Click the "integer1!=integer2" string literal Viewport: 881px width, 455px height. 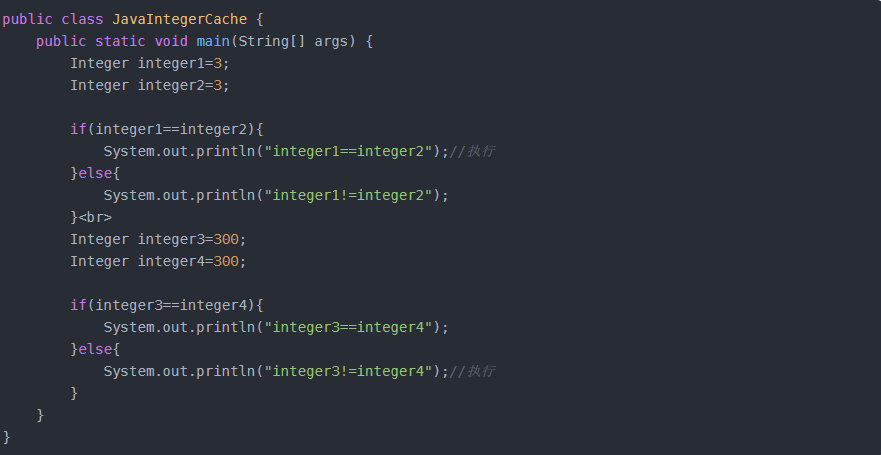(348, 195)
